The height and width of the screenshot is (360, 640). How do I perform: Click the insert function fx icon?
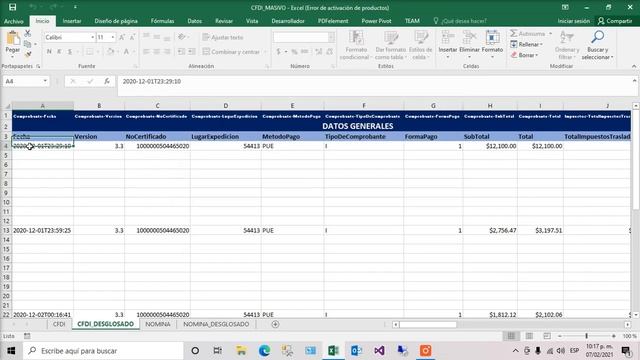pos(107,81)
